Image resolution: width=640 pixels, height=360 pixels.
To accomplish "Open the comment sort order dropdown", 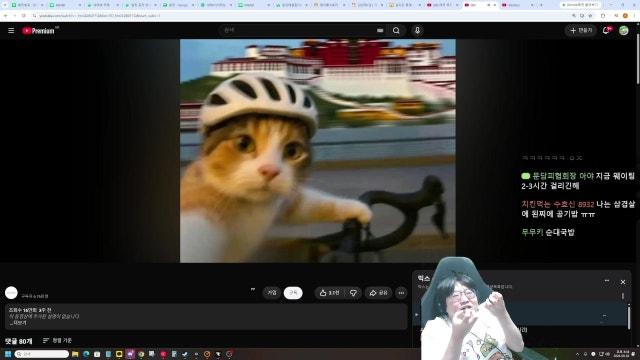I will click(x=57, y=340).
